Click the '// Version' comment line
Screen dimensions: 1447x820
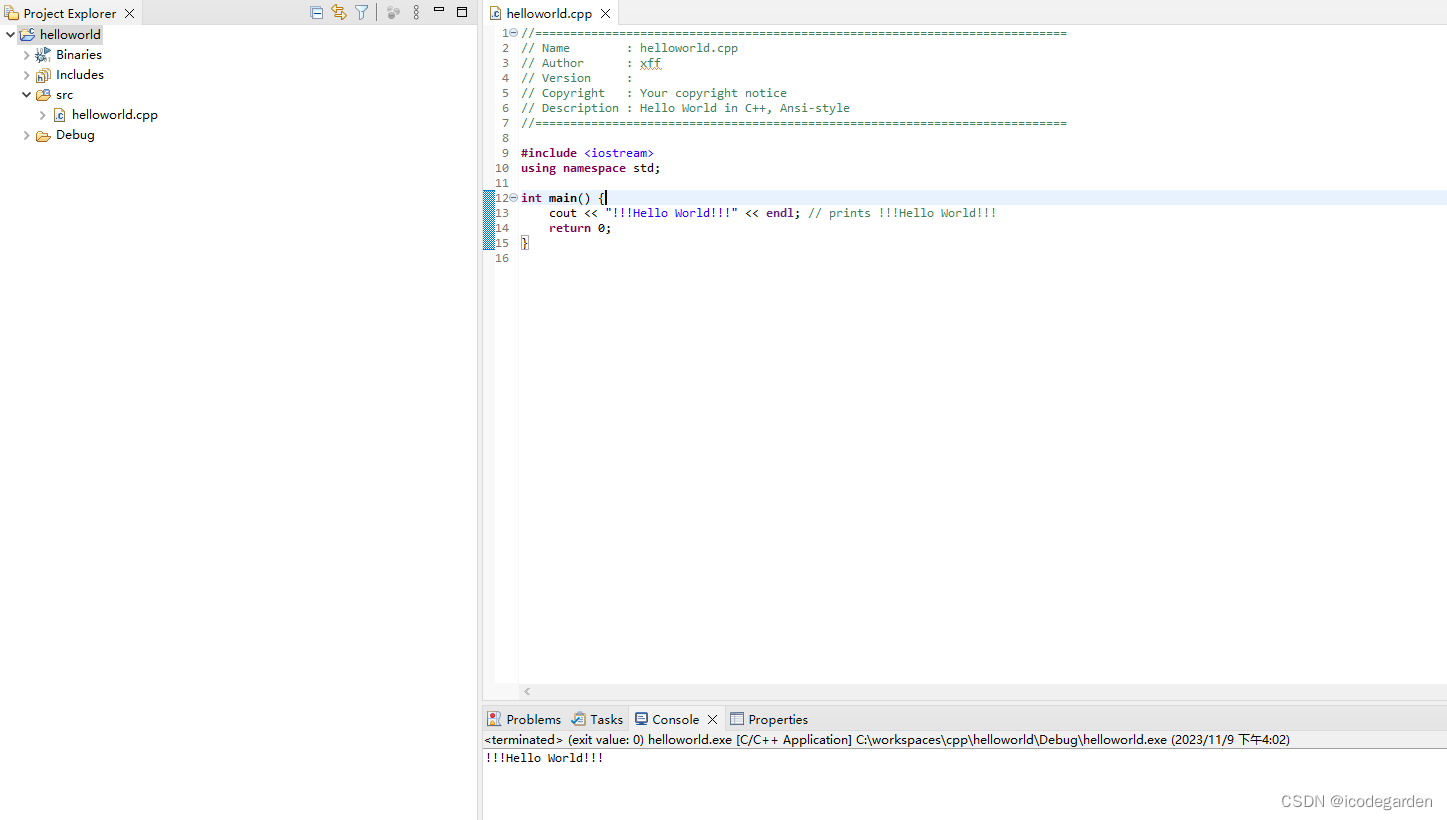click(576, 78)
